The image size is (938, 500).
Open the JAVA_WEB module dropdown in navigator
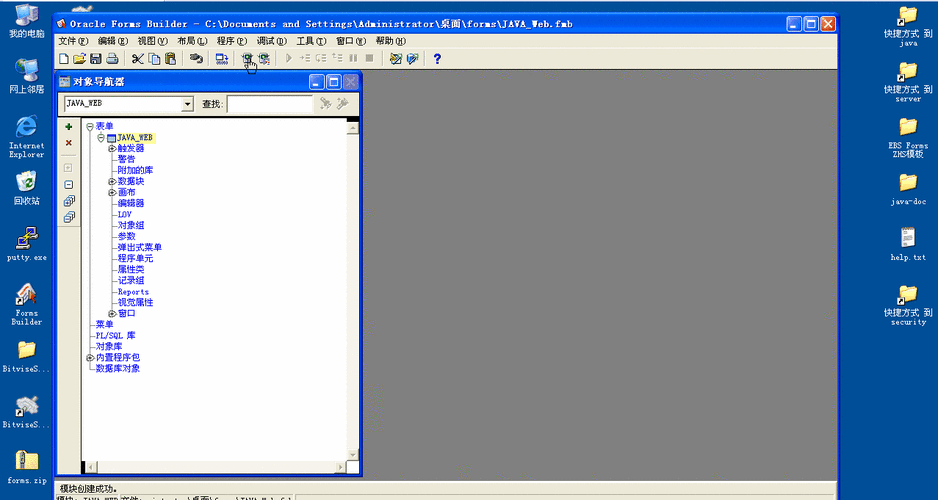[x=187, y=104]
